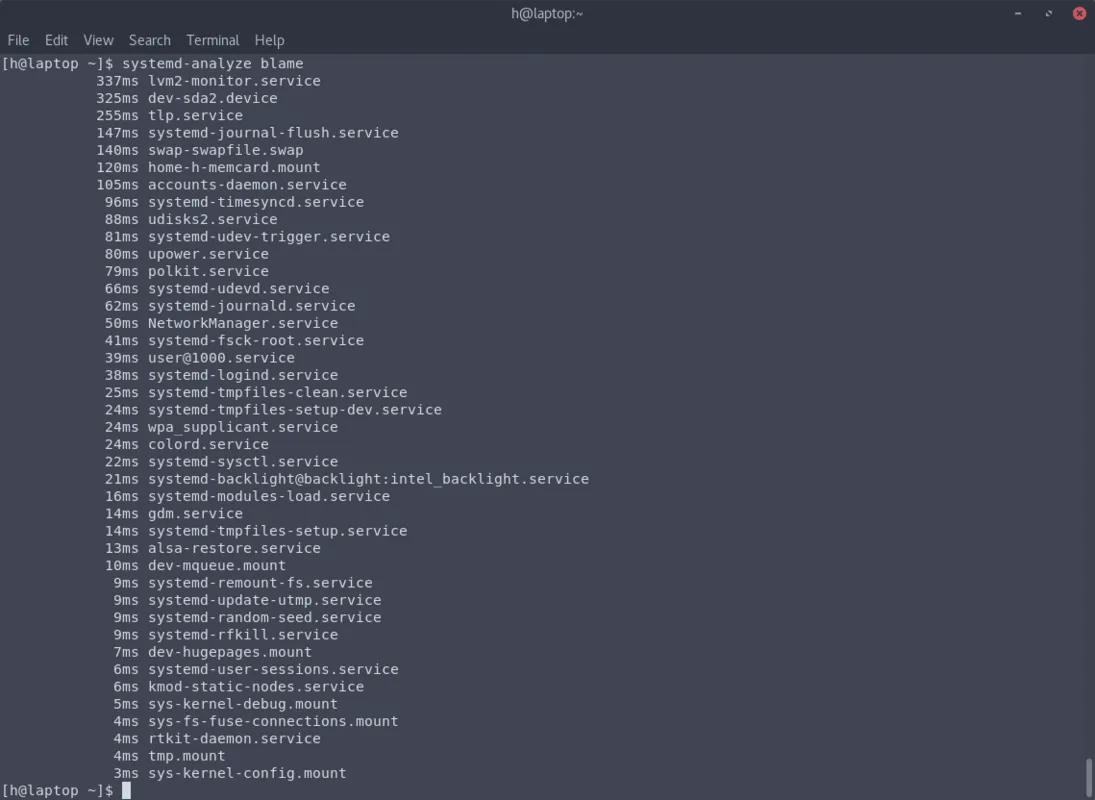Click kmod-static-nodes.service entry
Viewport: 1095px width, 800px height.
pyautogui.click(x=239, y=687)
